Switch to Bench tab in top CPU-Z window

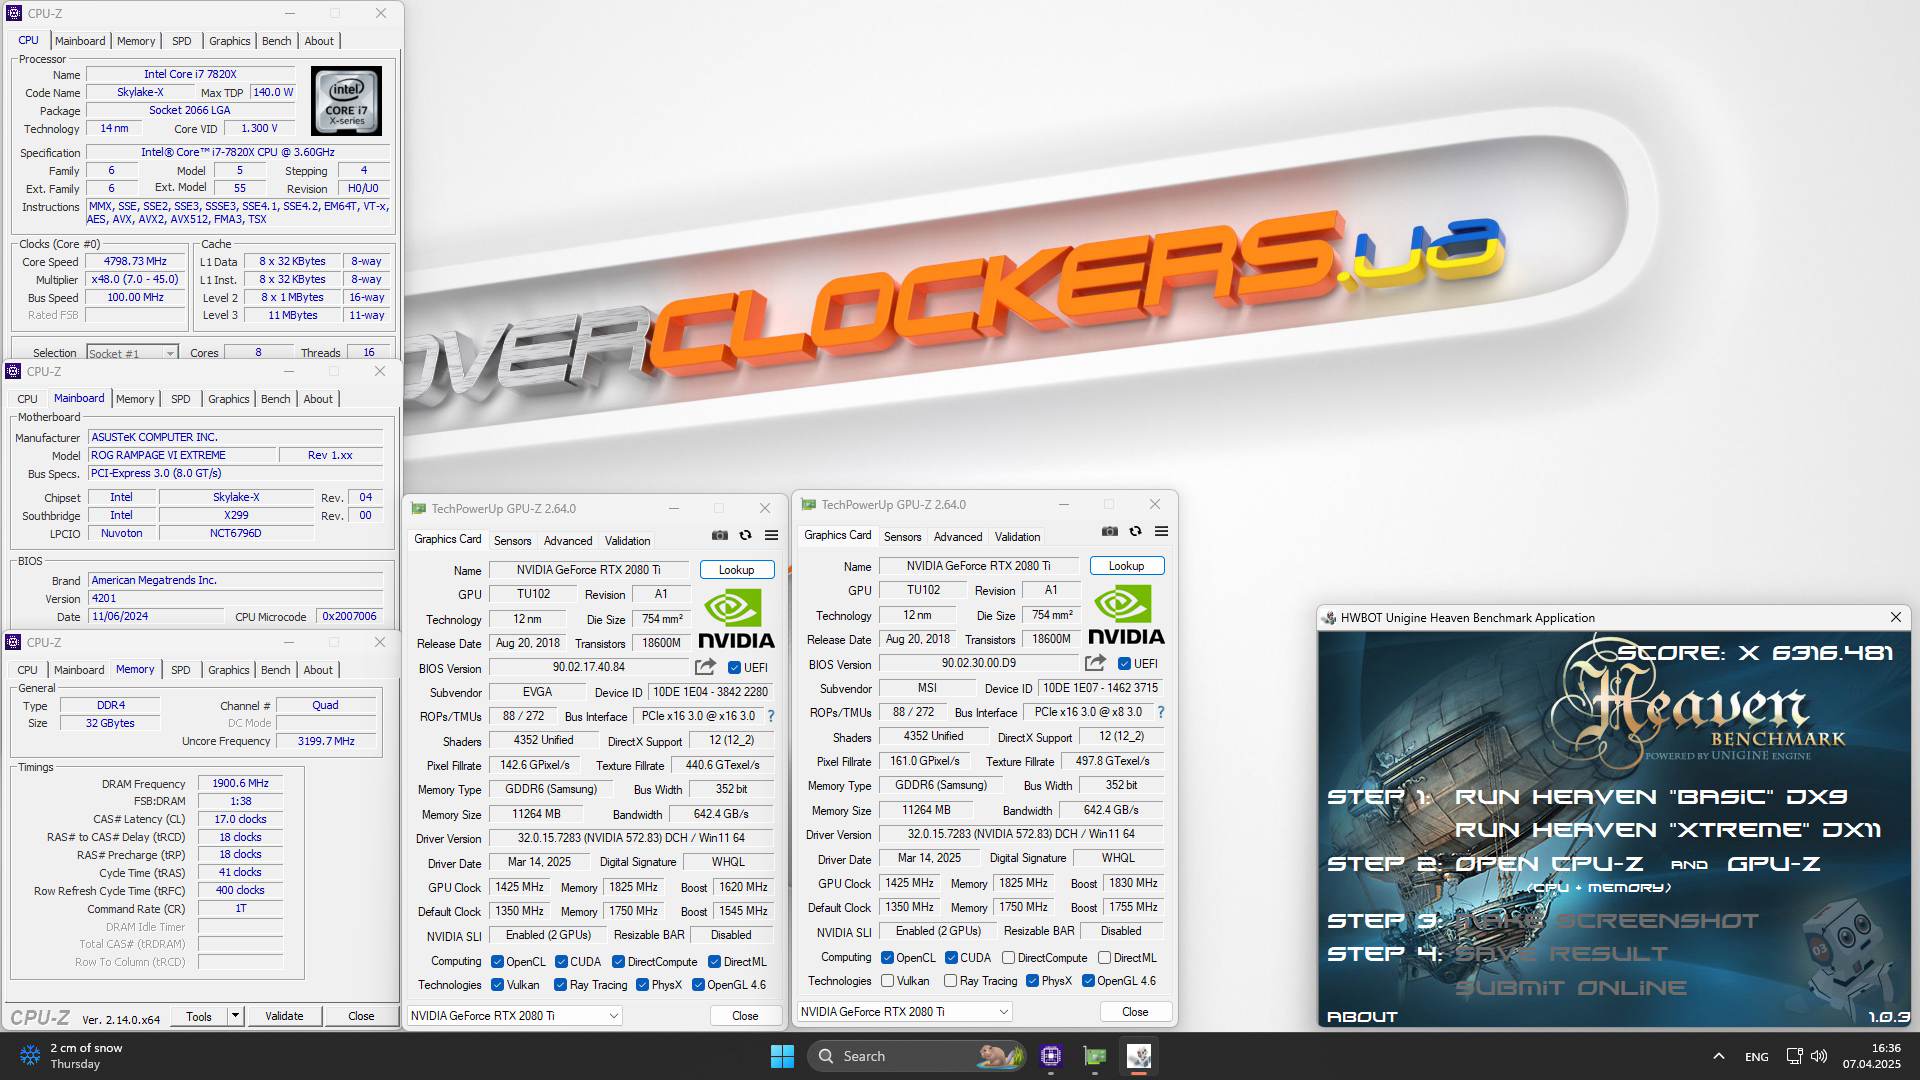(276, 41)
